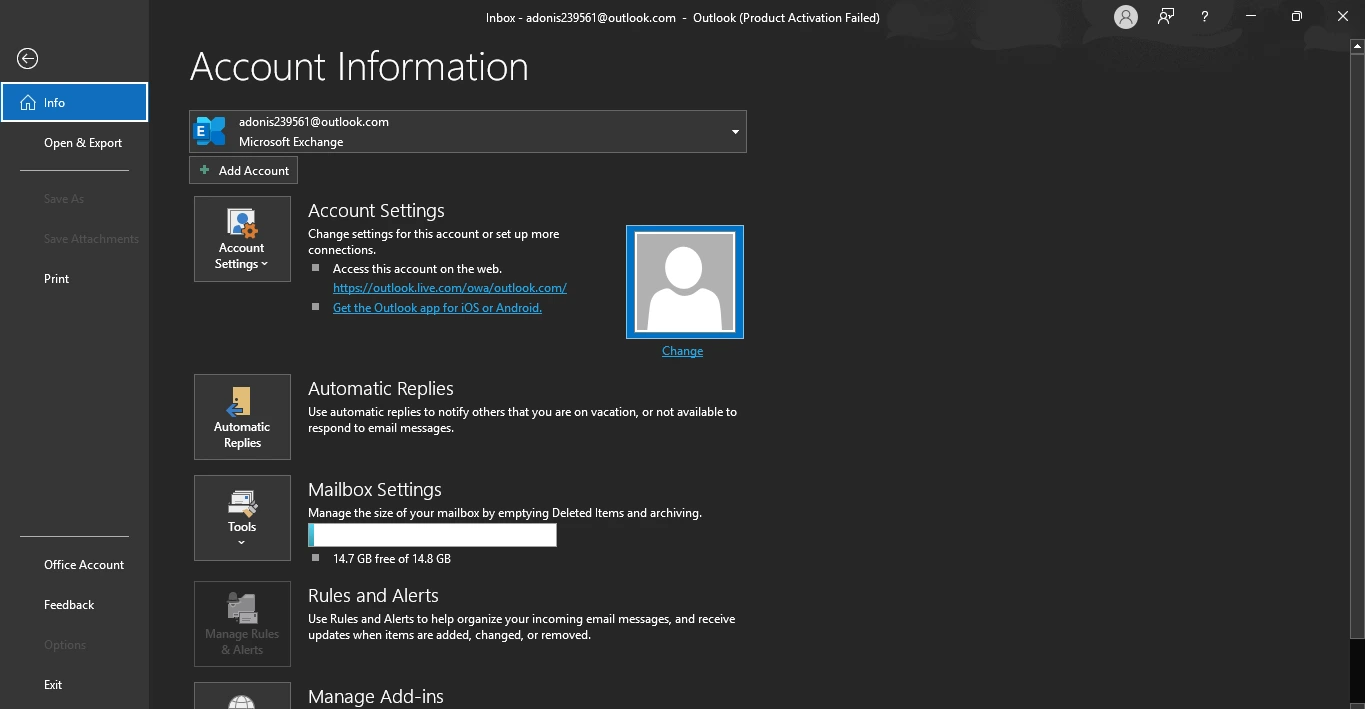
Task: Open the Open & Export menu
Action: tap(83, 143)
